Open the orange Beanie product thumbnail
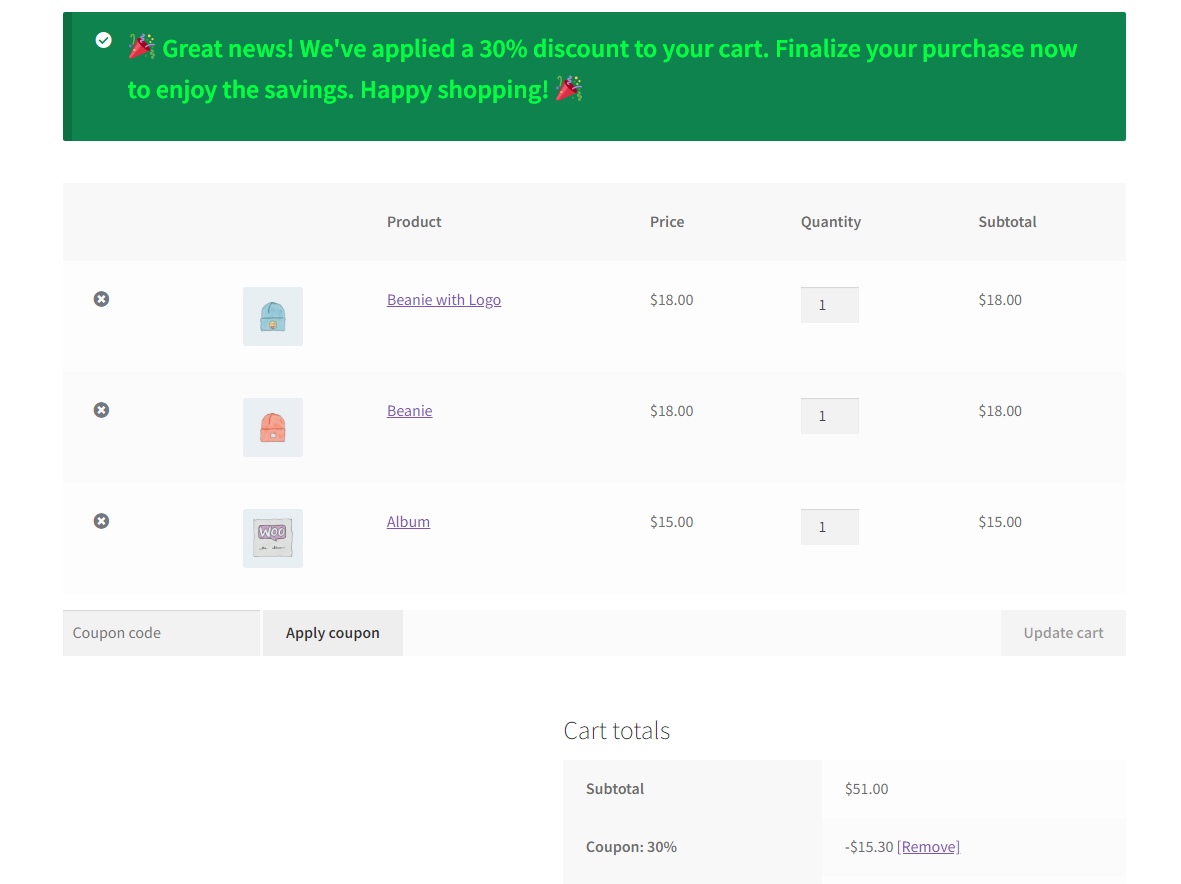This screenshot has width=1181, height=884. click(x=273, y=427)
